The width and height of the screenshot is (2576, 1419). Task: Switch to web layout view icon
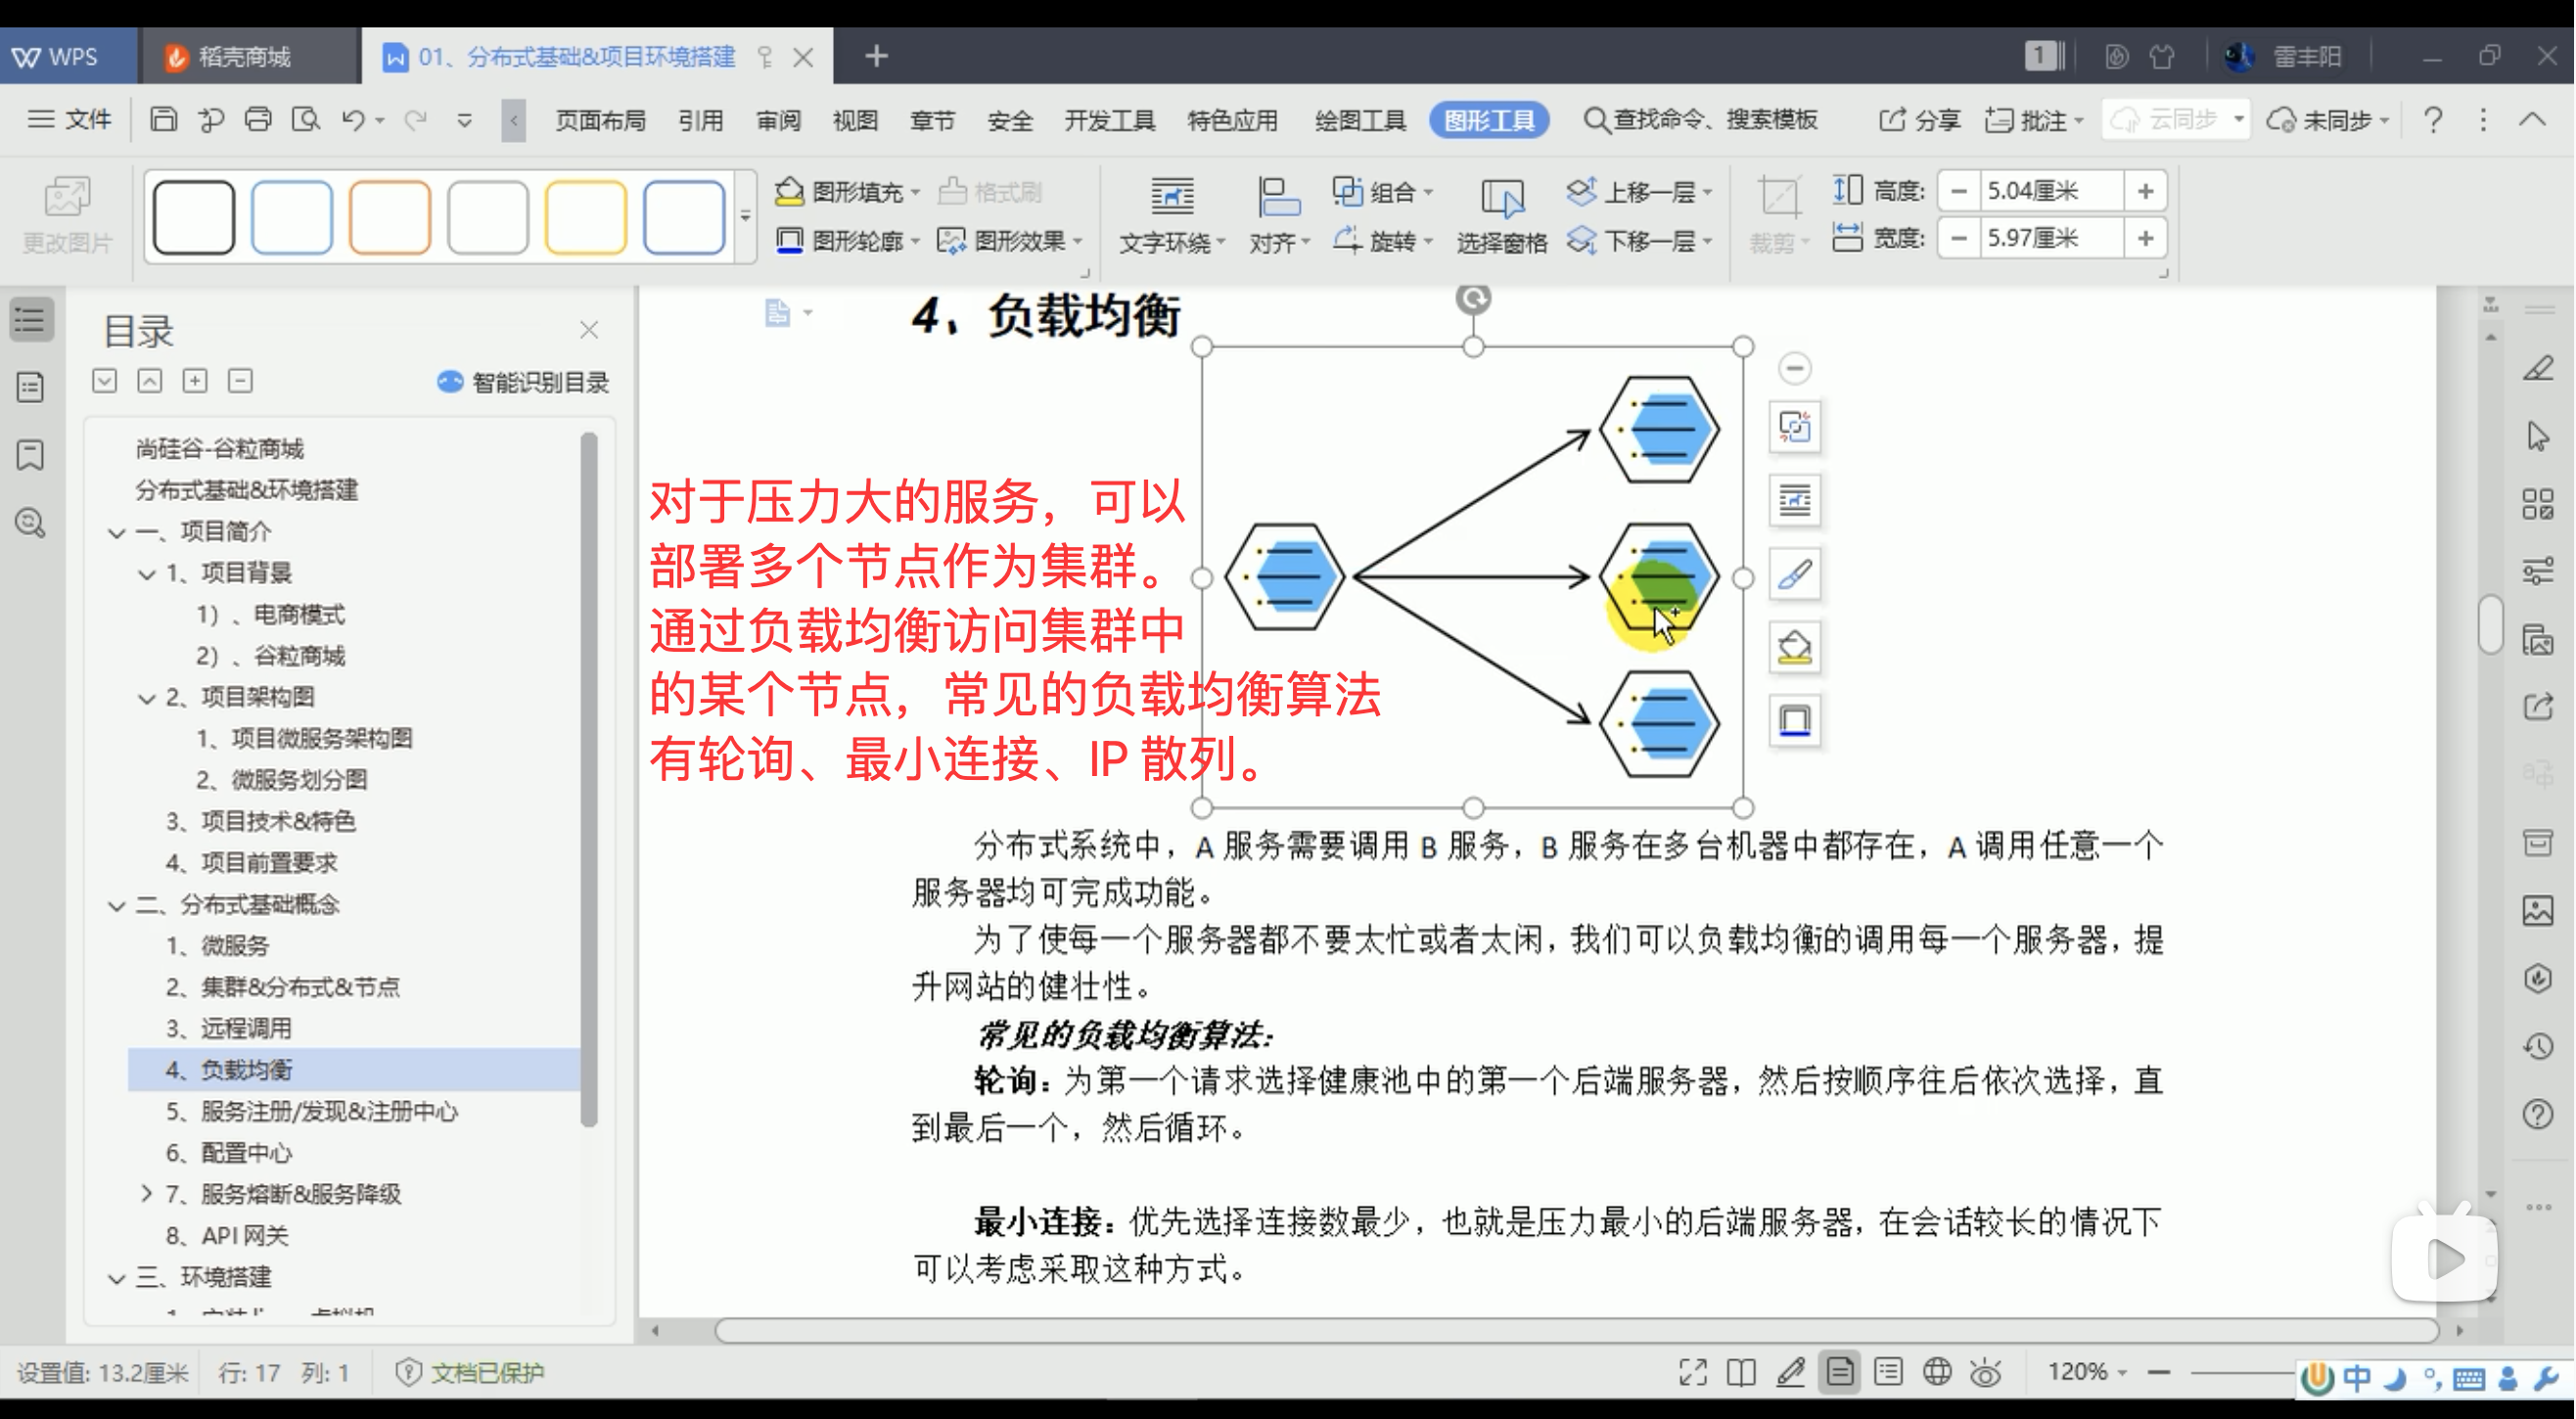pos(1937,1372)
